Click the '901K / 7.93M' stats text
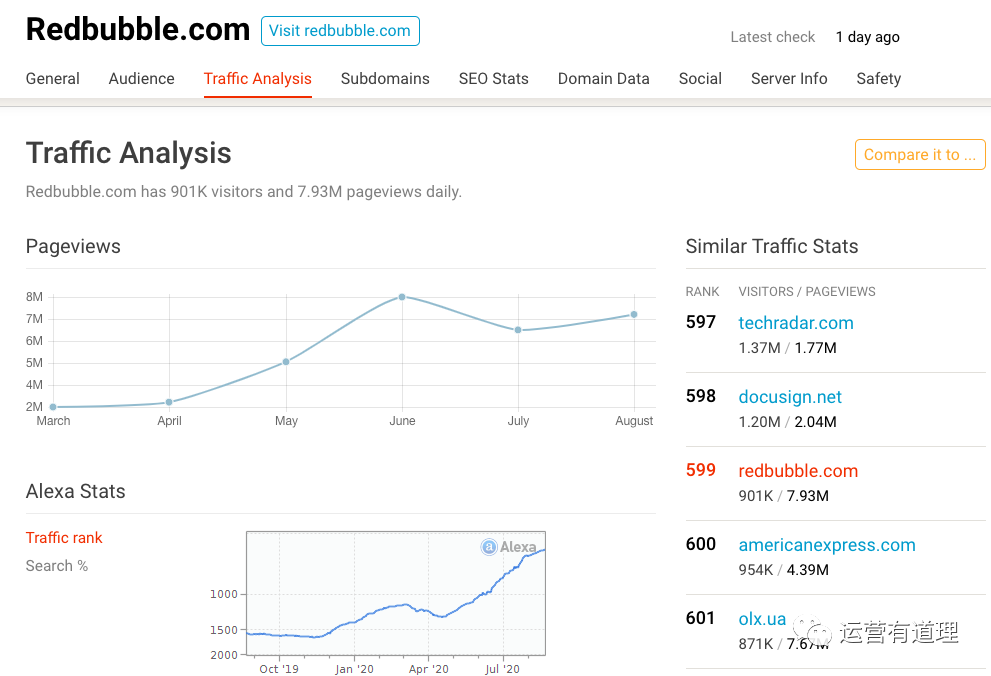Screen dimensions: 991x676 click(x=784, y=496)
